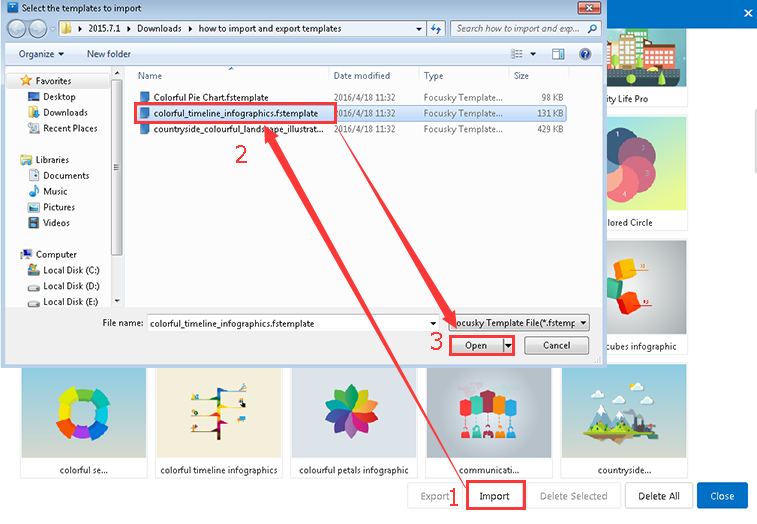
Task: Open the file type filter combo box
Action: coord(519,323)
